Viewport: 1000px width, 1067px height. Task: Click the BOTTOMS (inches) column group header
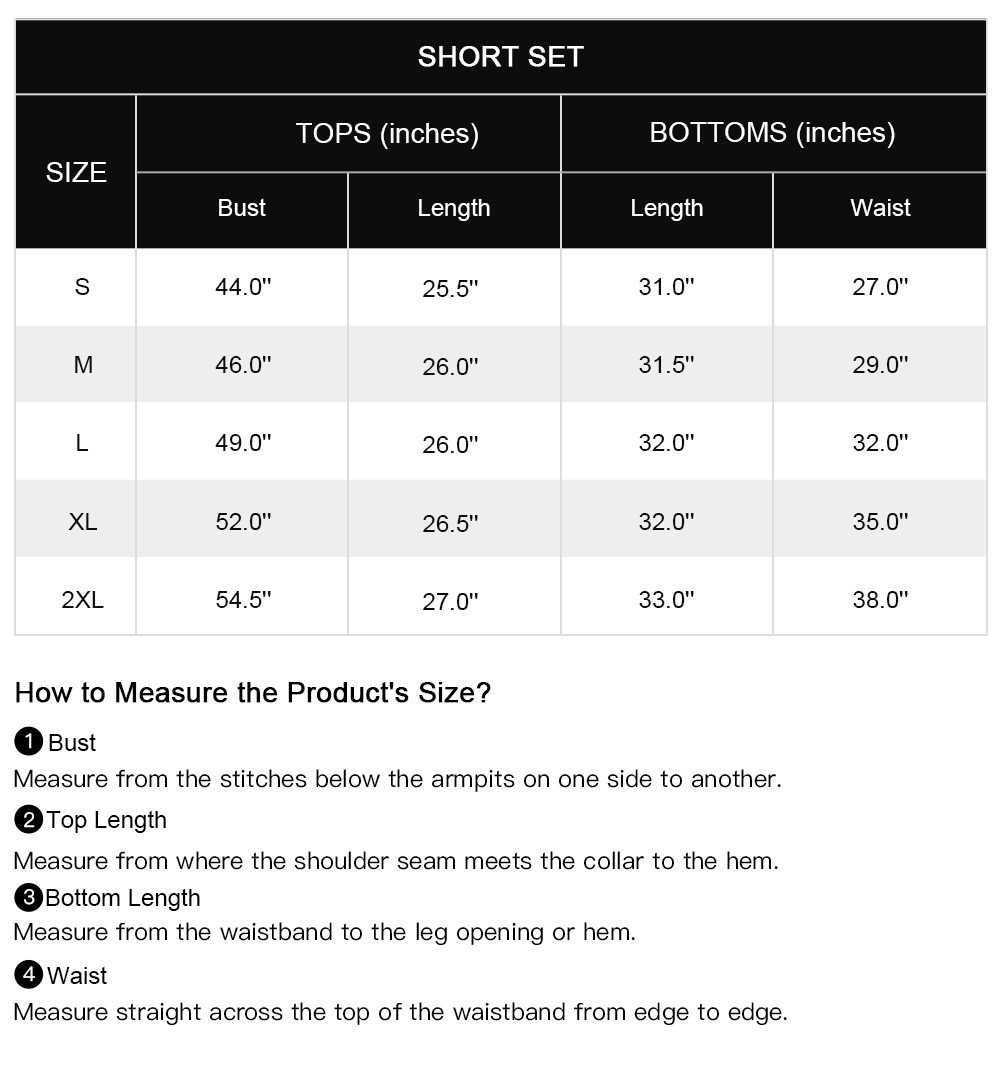coord(772,133)
